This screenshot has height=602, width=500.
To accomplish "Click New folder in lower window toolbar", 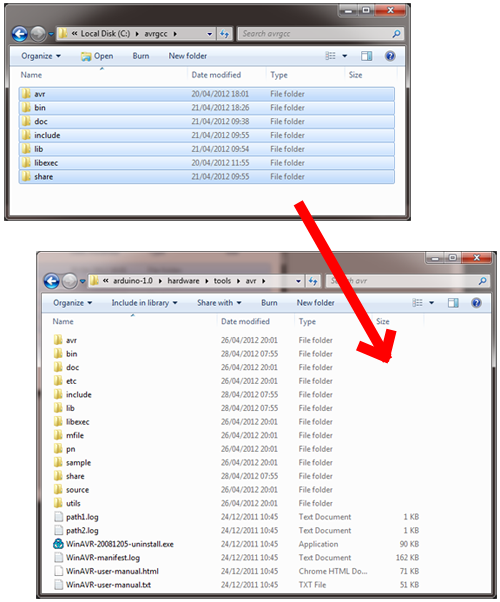I will (315, 303).
